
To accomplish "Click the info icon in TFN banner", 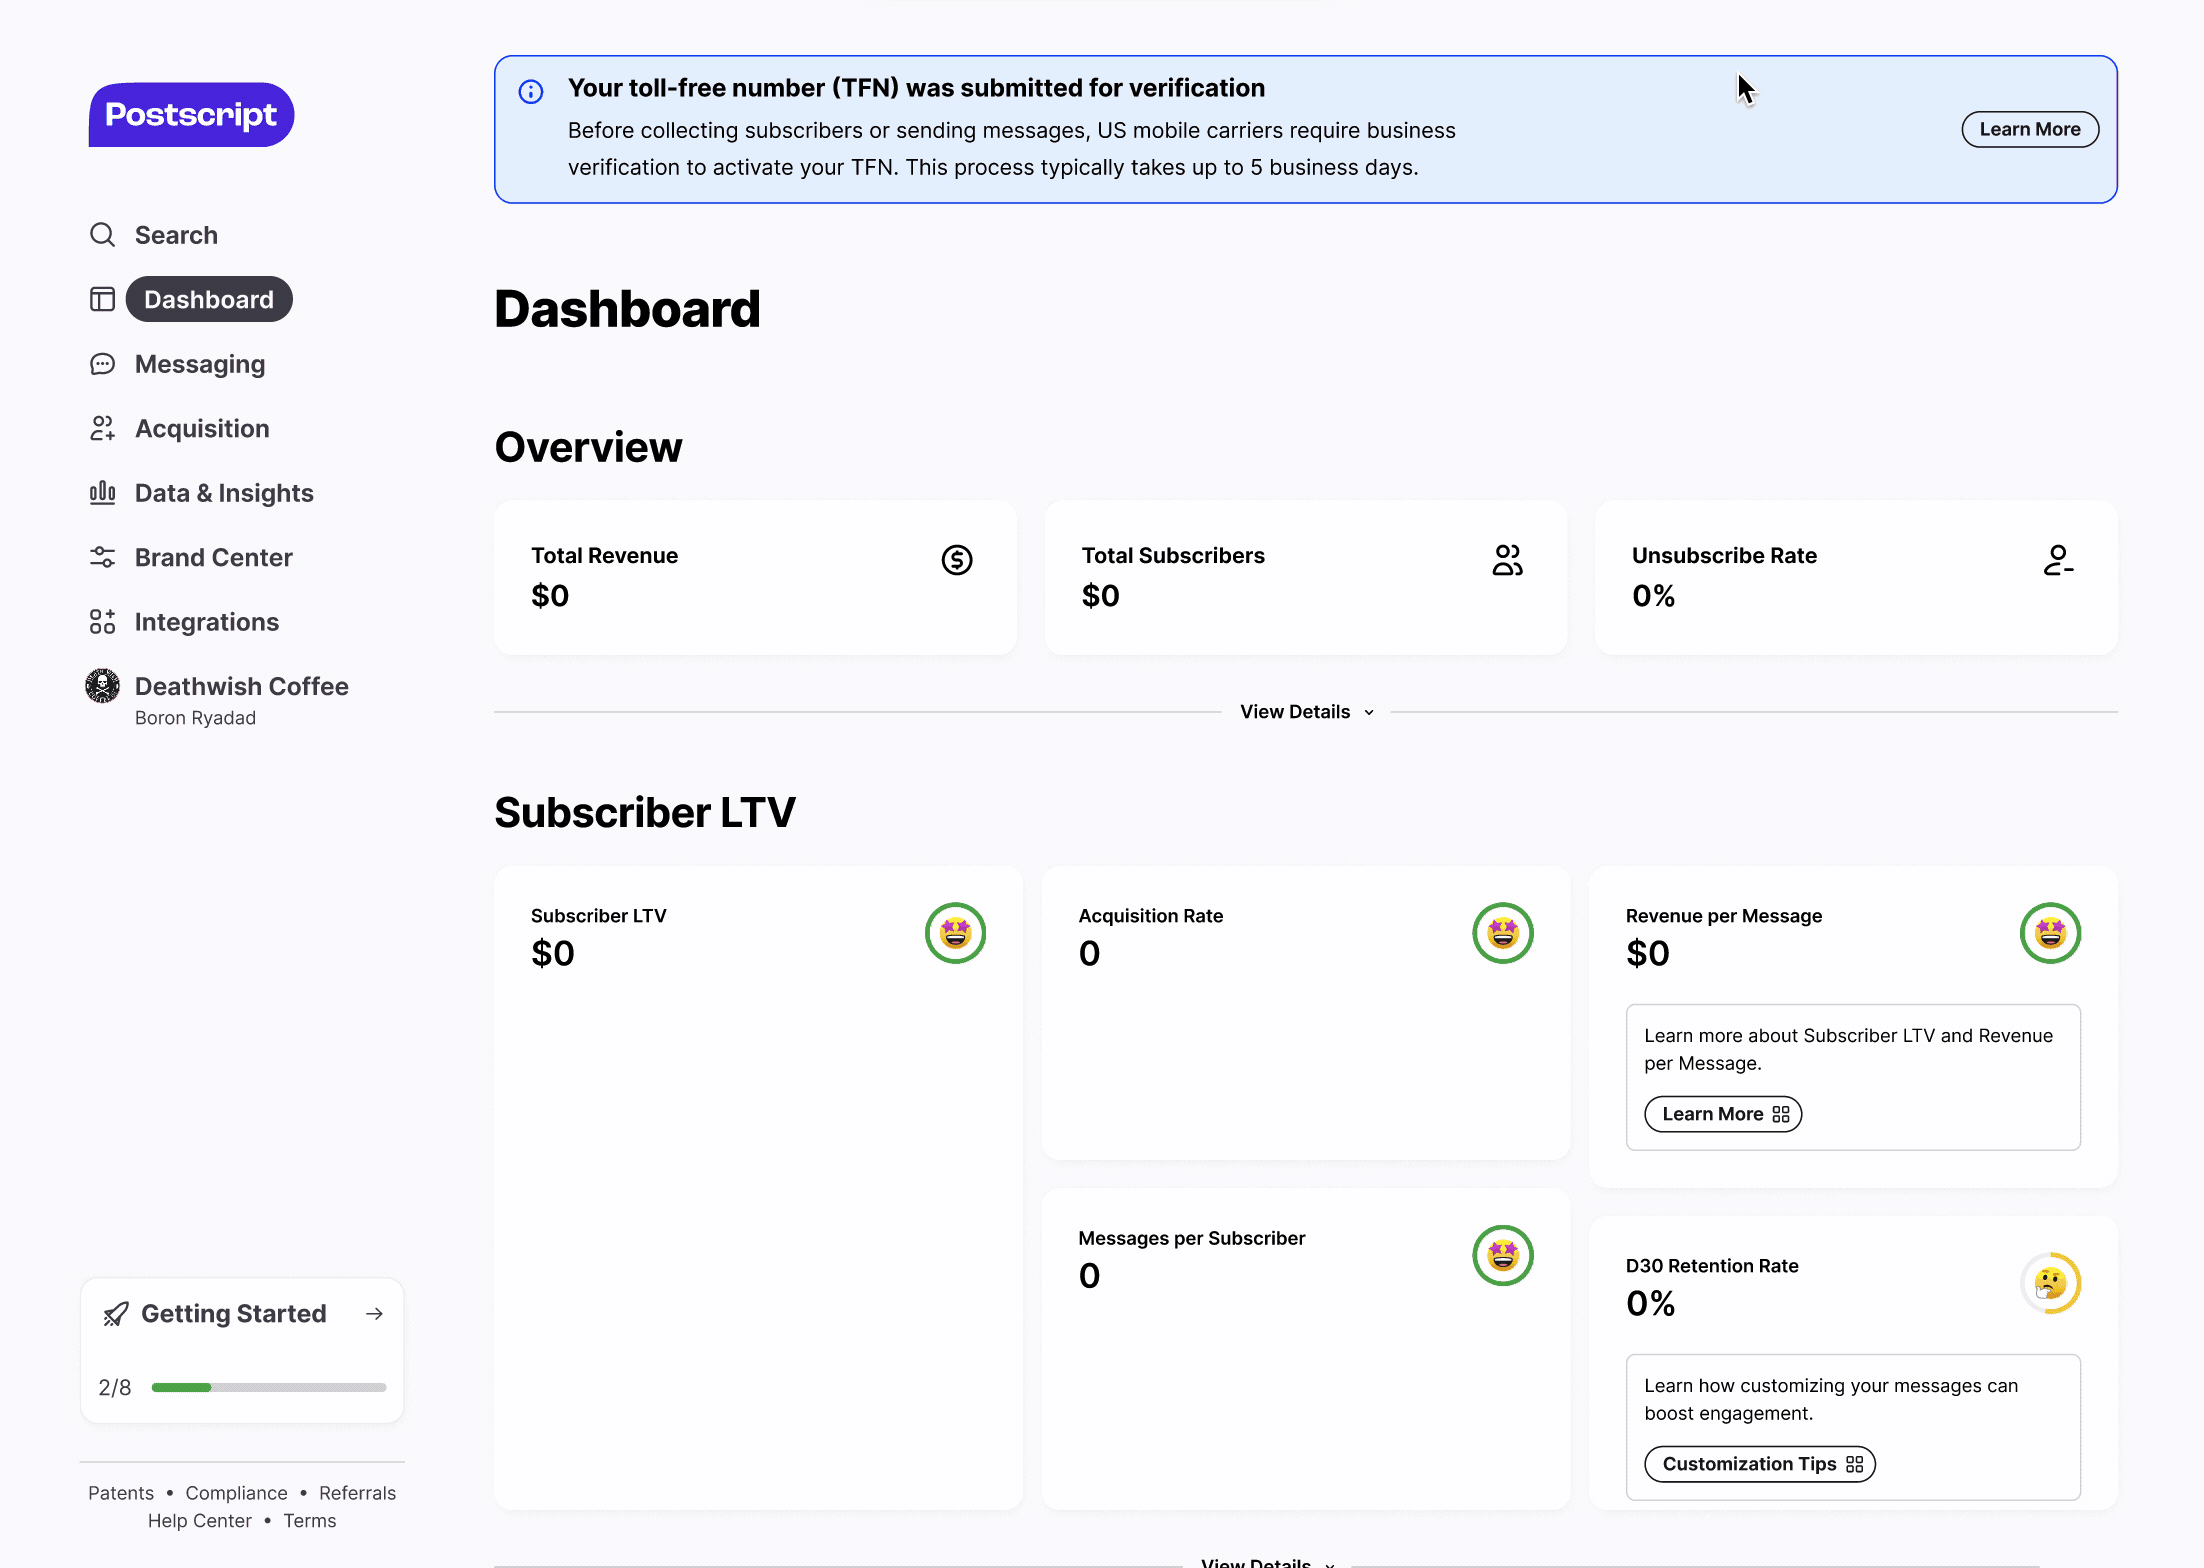I will click(531, 92).
